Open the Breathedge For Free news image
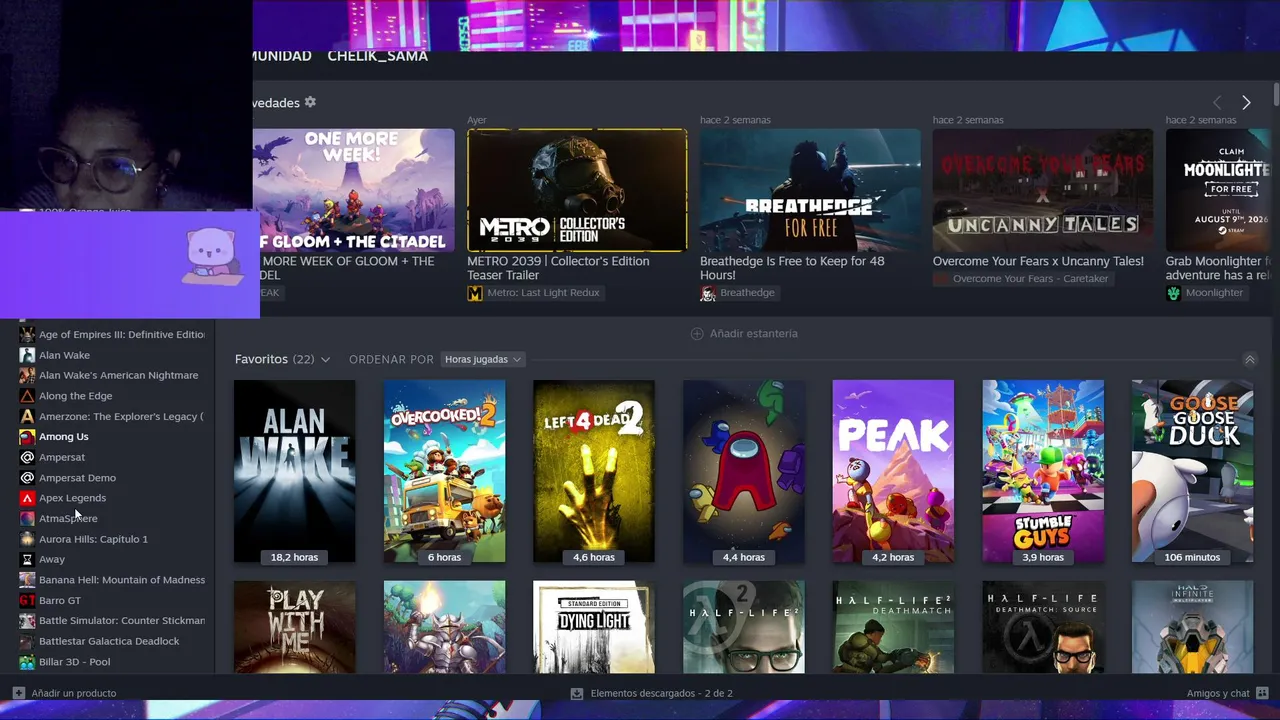 coord(810,190)
